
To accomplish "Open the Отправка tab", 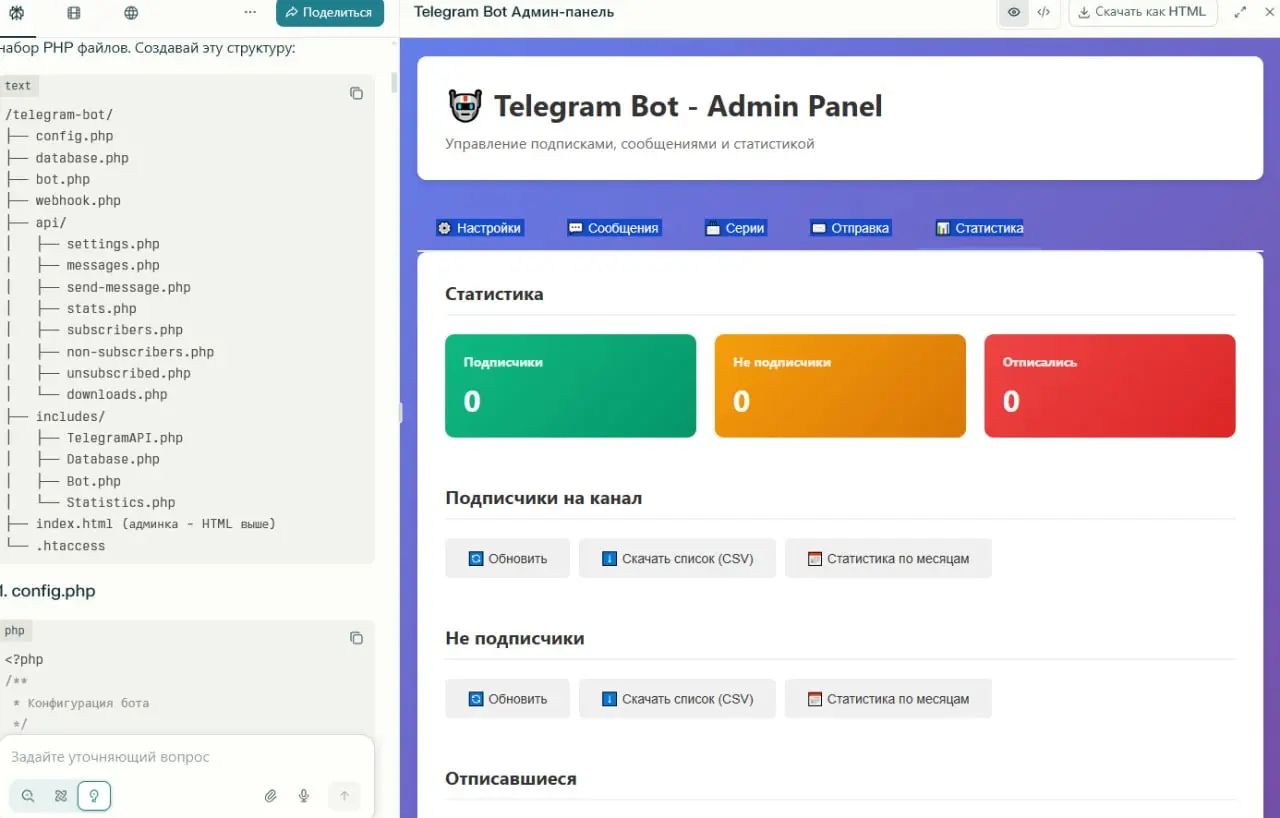I will click(850, 228).
